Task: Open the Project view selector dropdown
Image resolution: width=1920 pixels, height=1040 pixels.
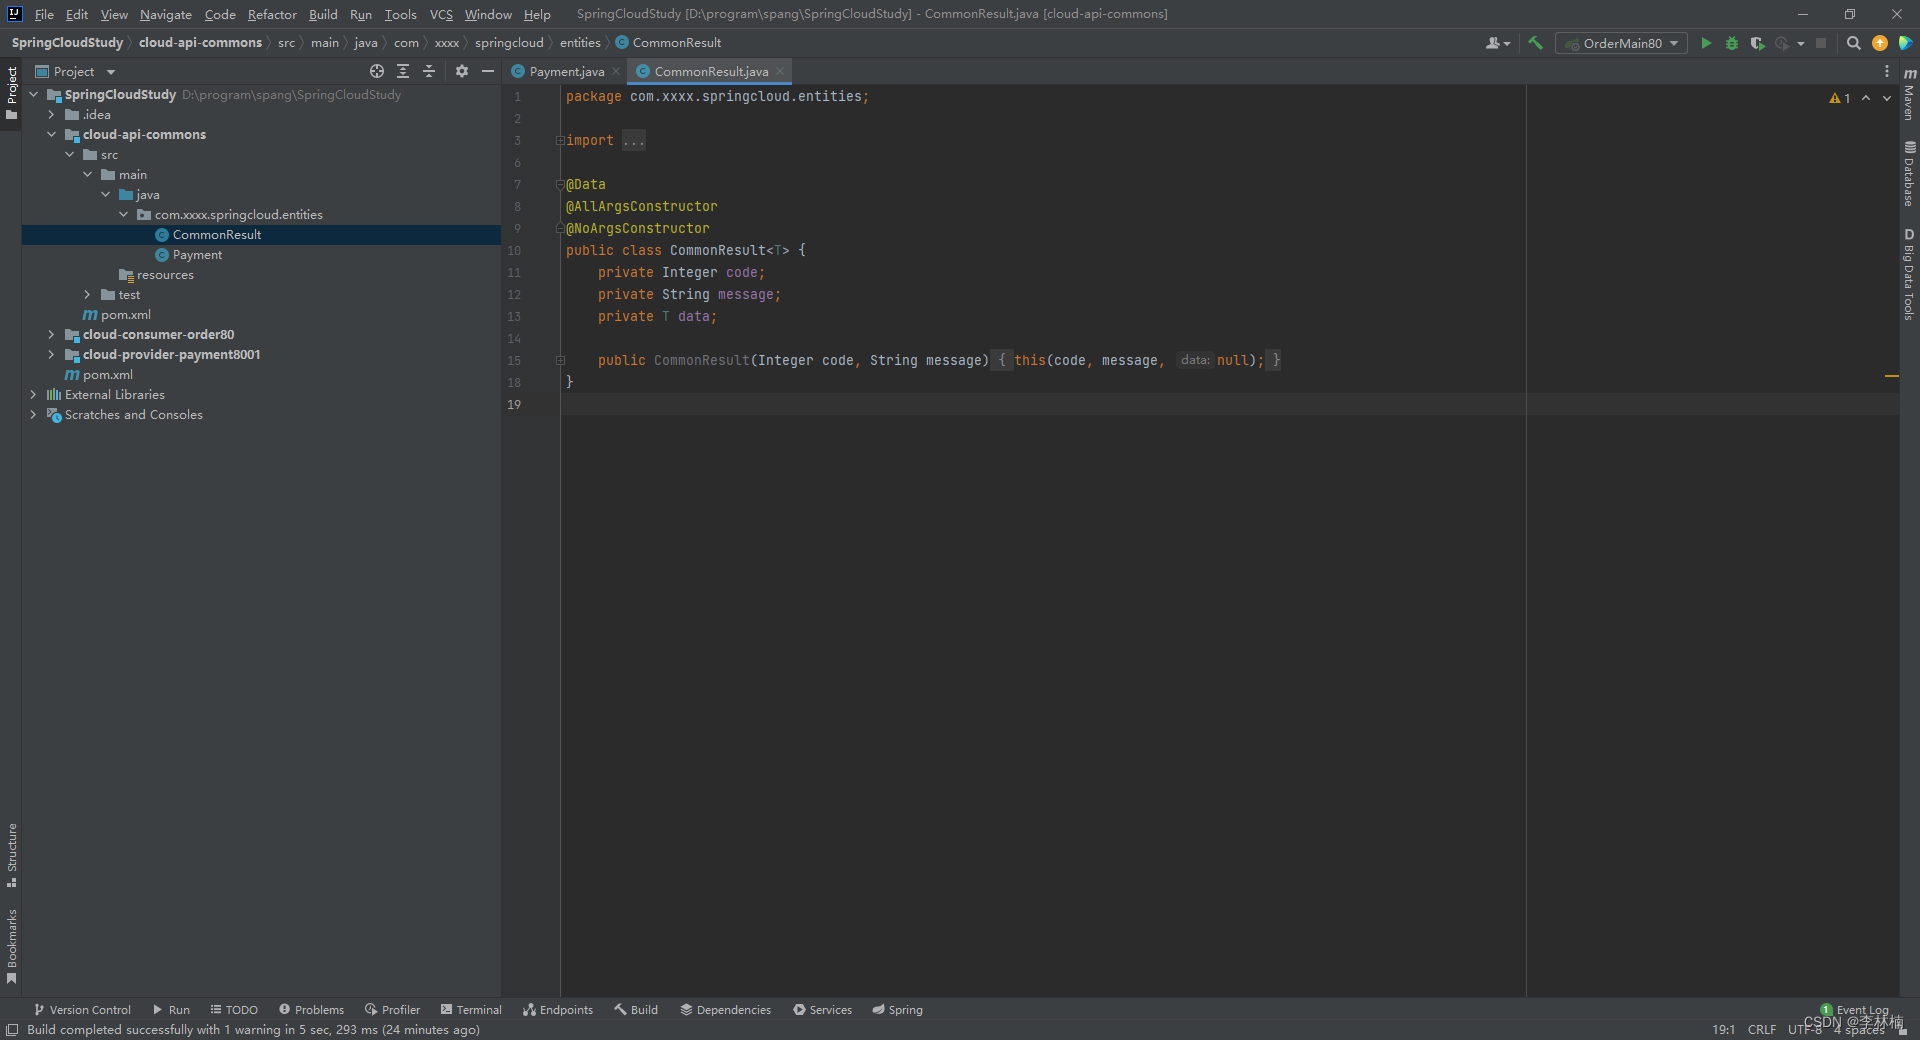Action: click(76, 71)
